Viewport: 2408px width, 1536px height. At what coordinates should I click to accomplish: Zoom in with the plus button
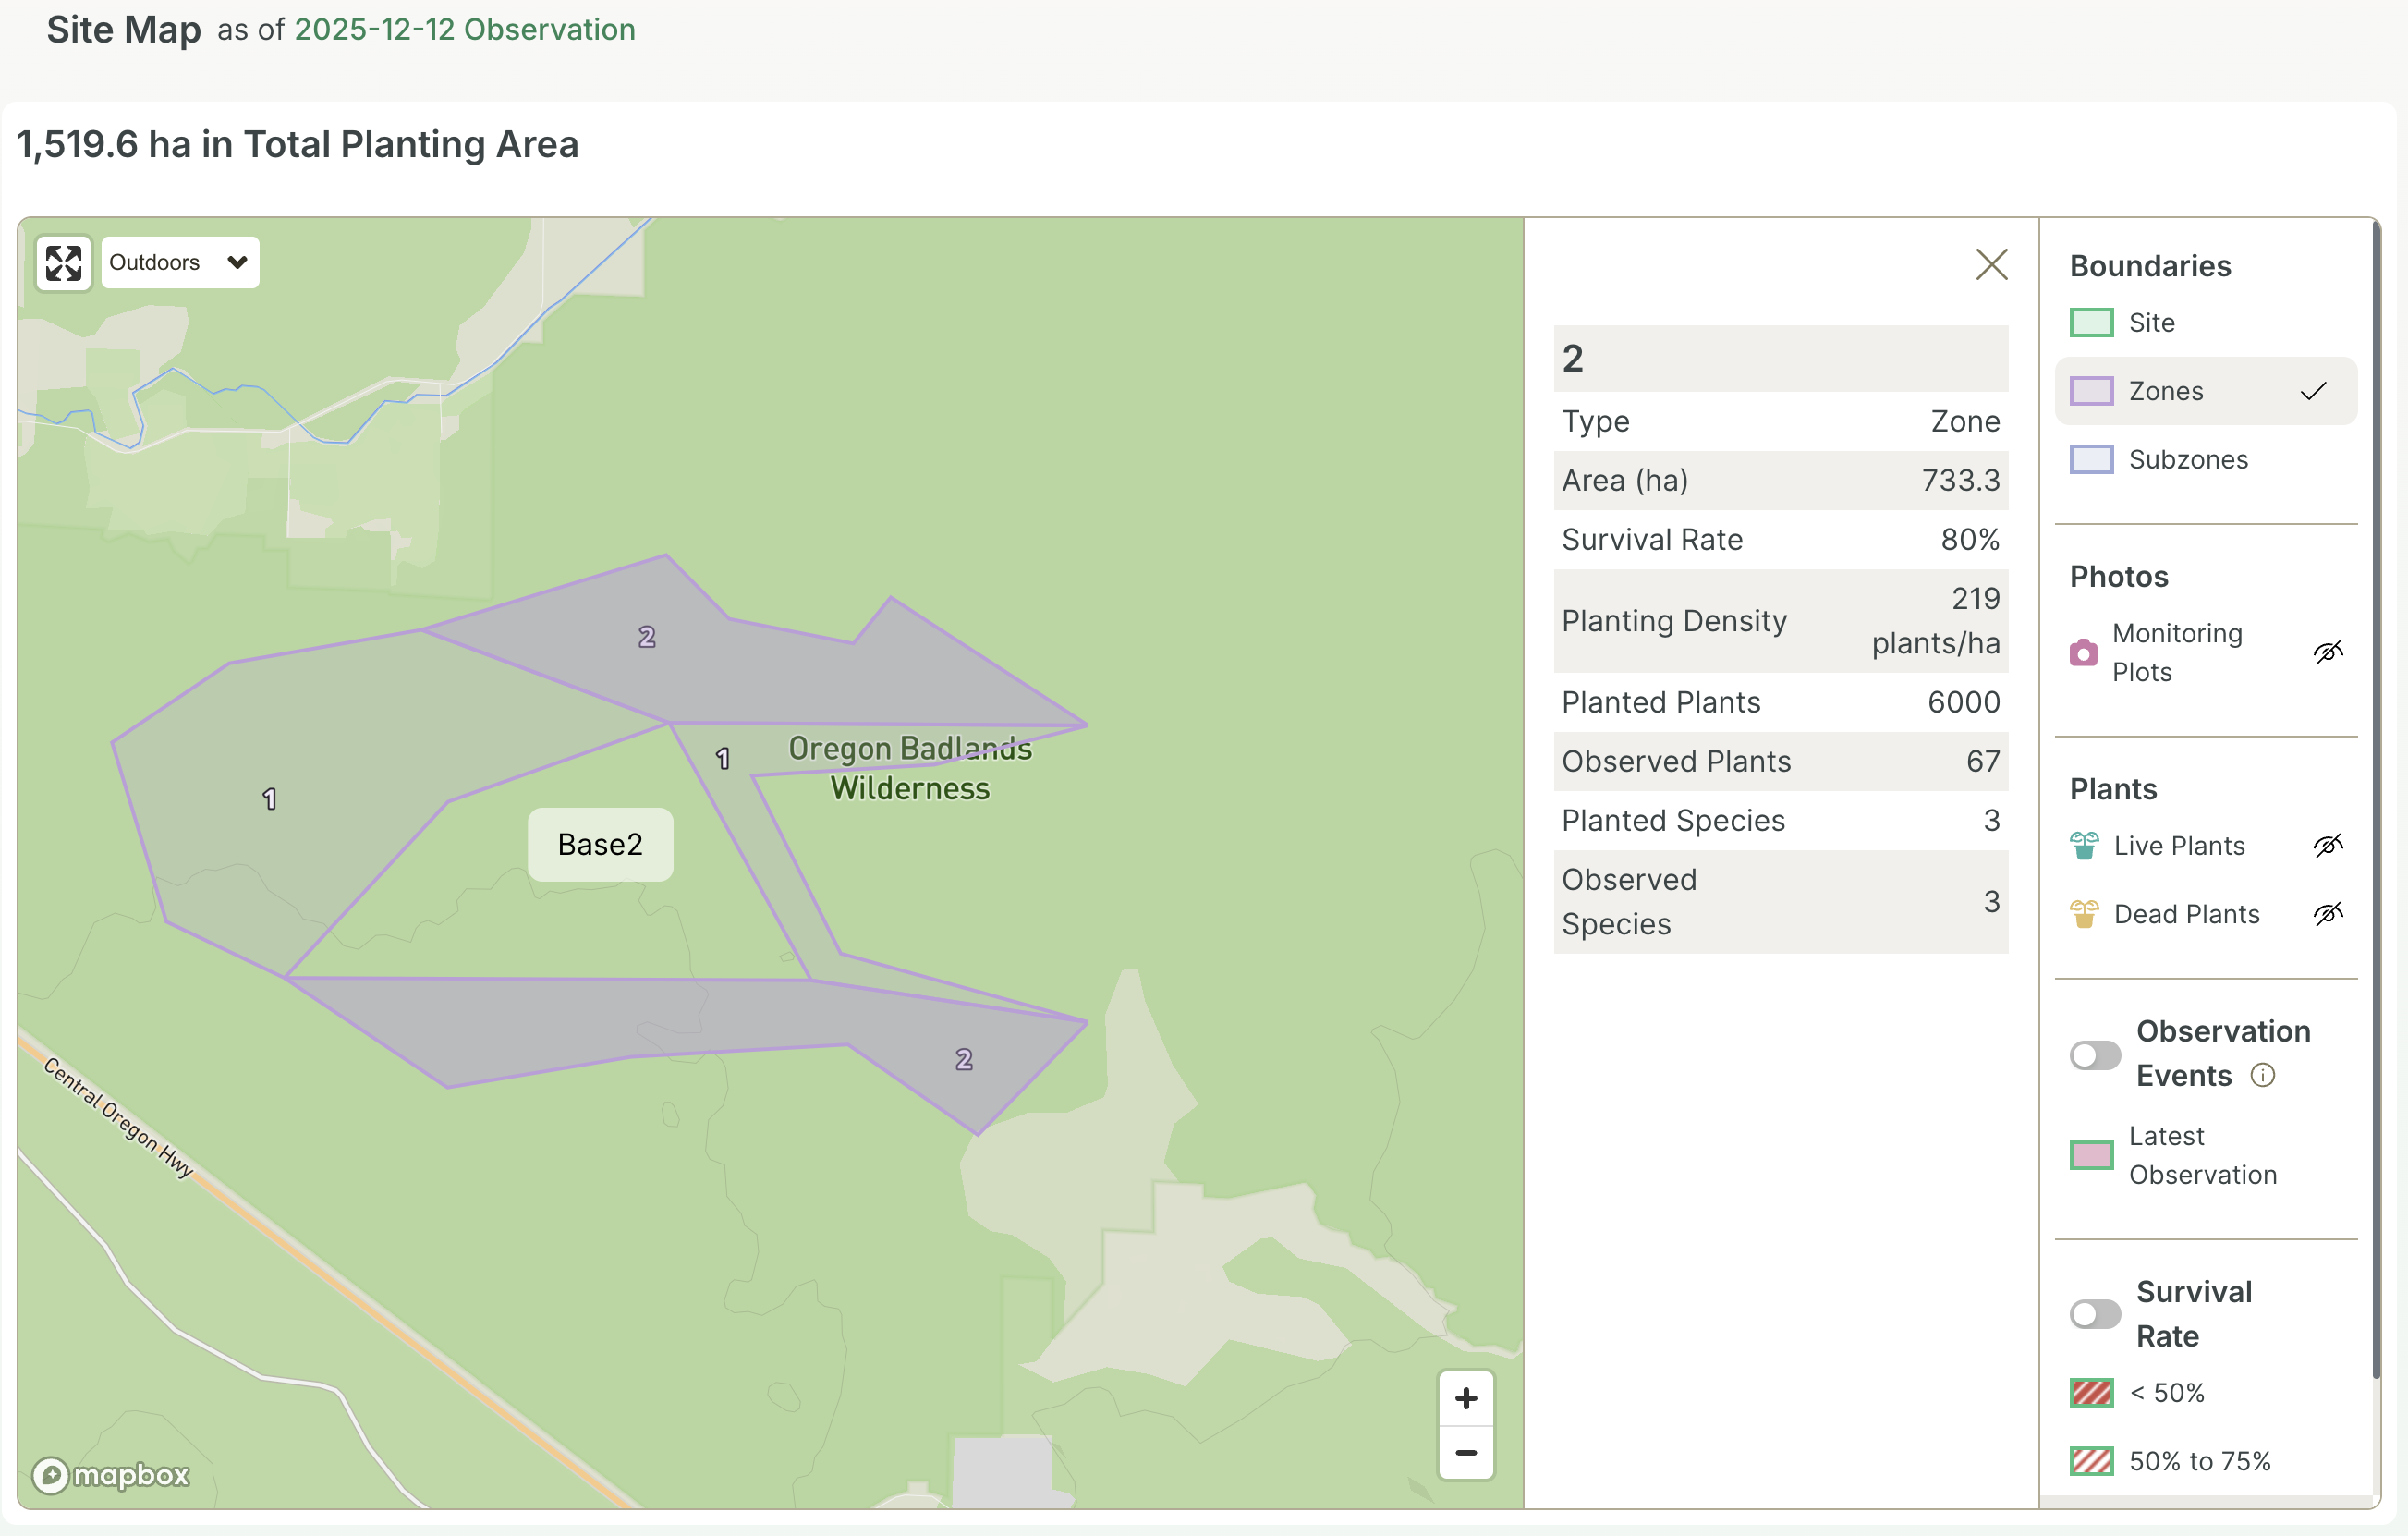[1465, 1397]
